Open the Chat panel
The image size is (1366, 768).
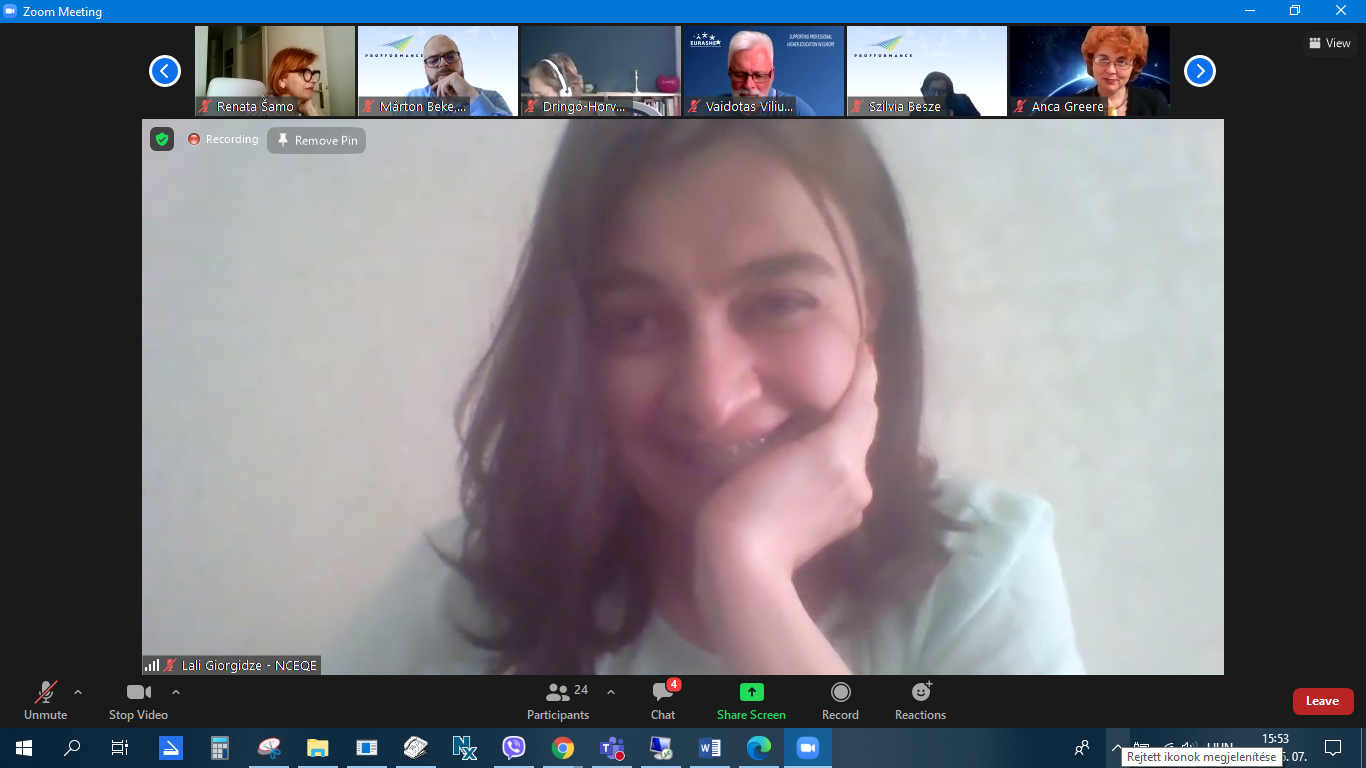663,700
